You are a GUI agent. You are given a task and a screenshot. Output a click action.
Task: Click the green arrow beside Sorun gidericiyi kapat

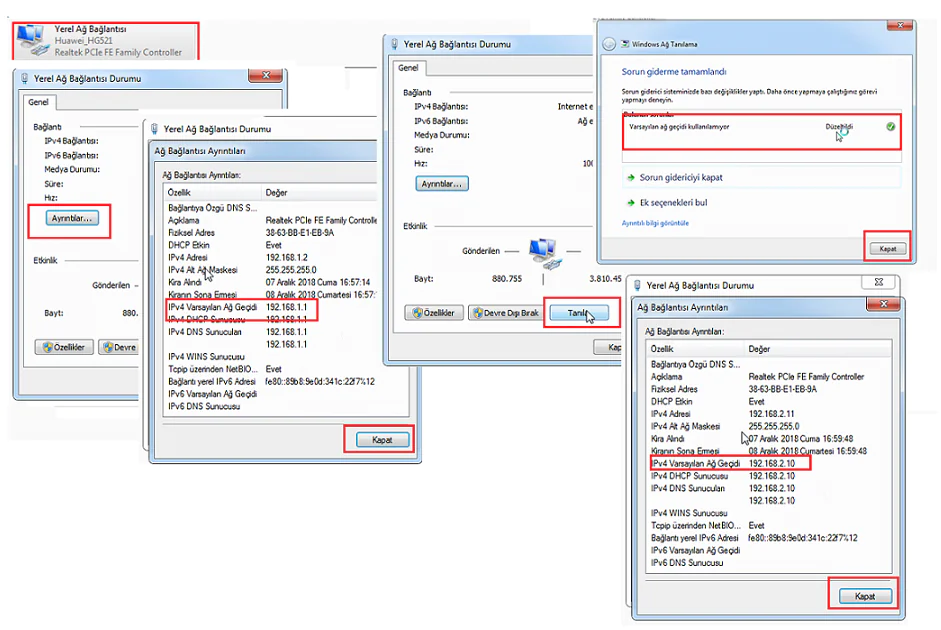[x=630, y=177]
